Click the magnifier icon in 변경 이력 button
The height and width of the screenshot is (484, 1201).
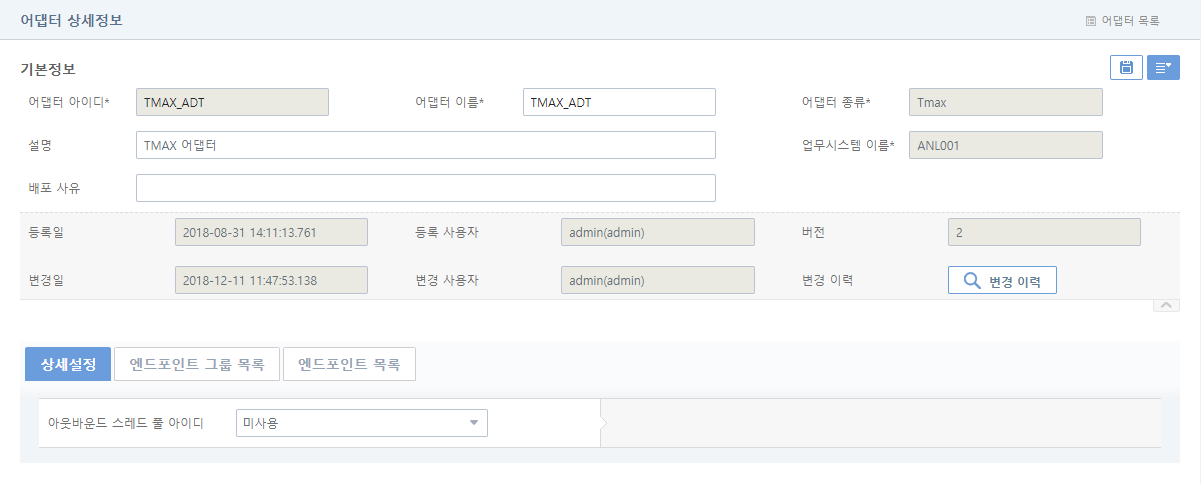coord(971,280)
